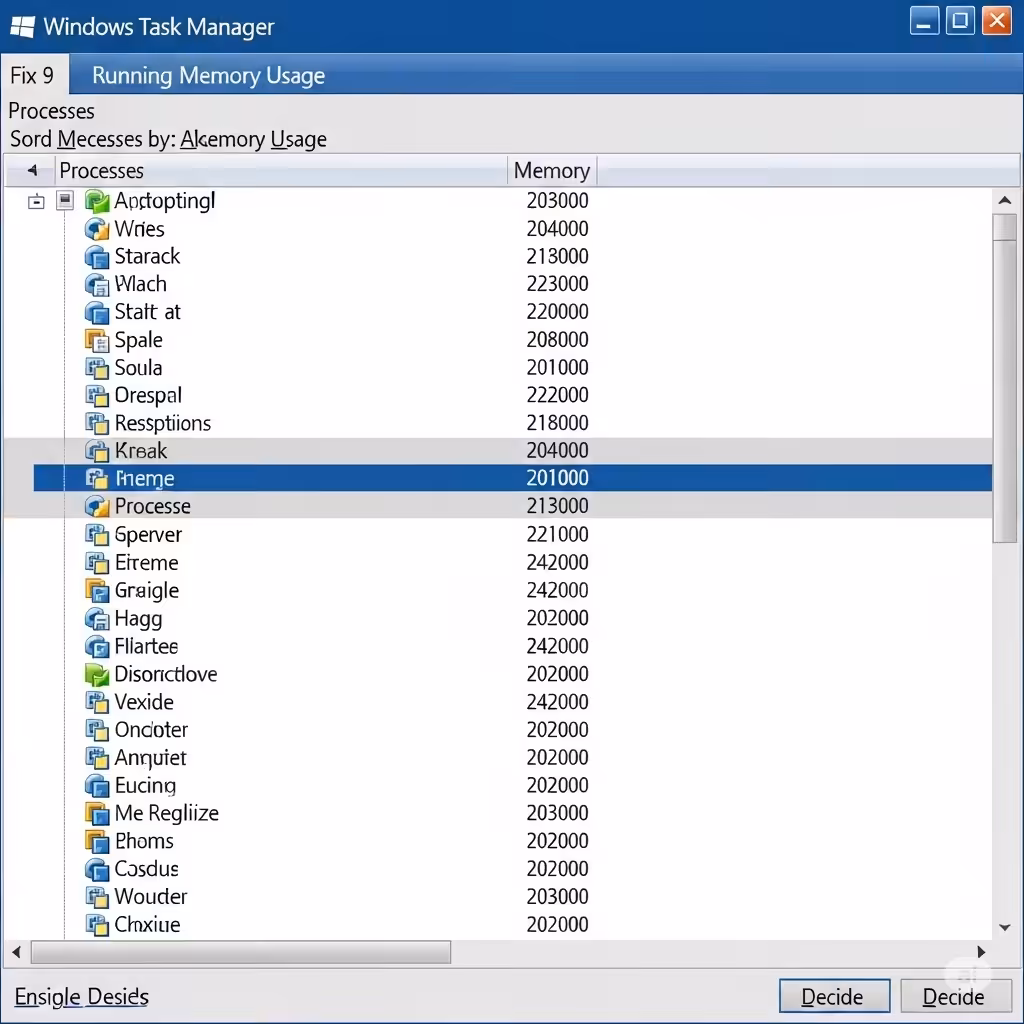The image size is (1024, 1024).
Task: Click the icon beside Me Regliize
Action: tap(97, 813)
